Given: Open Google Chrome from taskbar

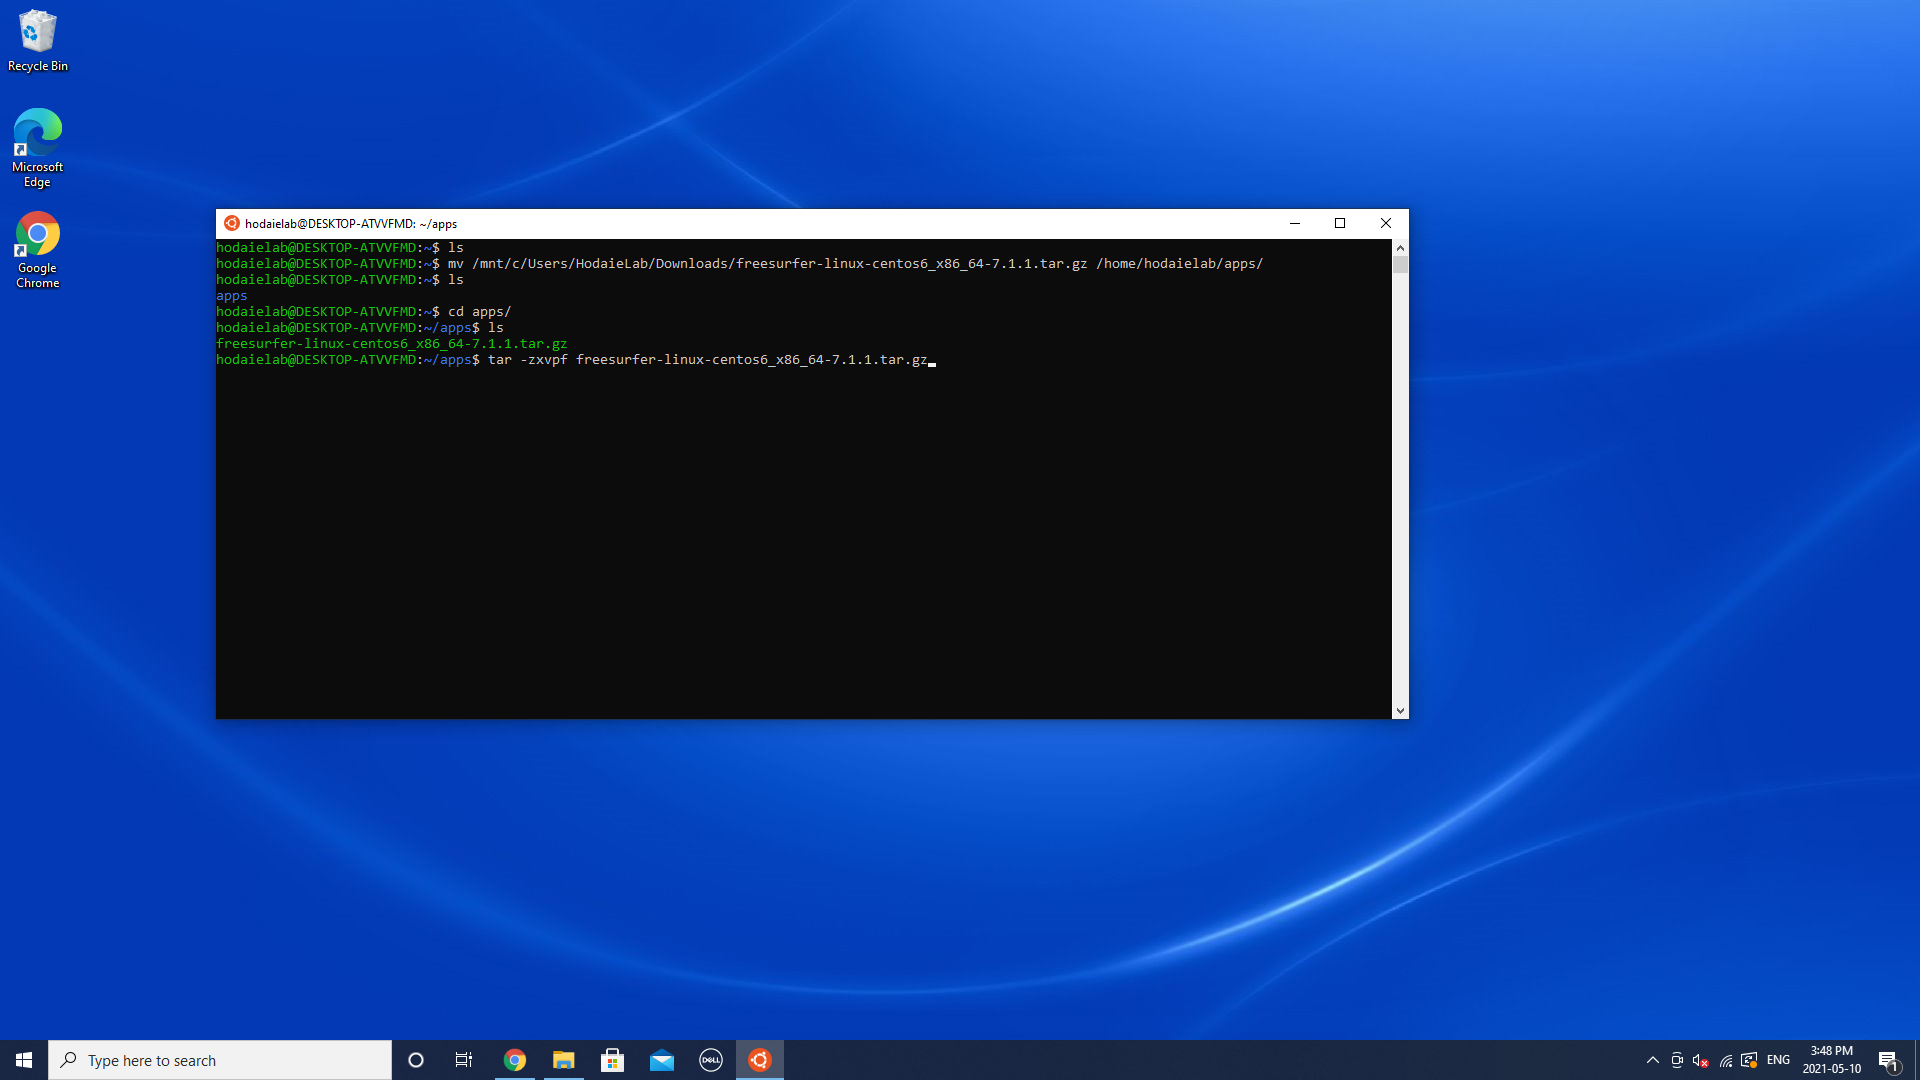Looking at the screenshot, I should [513, 1059].
